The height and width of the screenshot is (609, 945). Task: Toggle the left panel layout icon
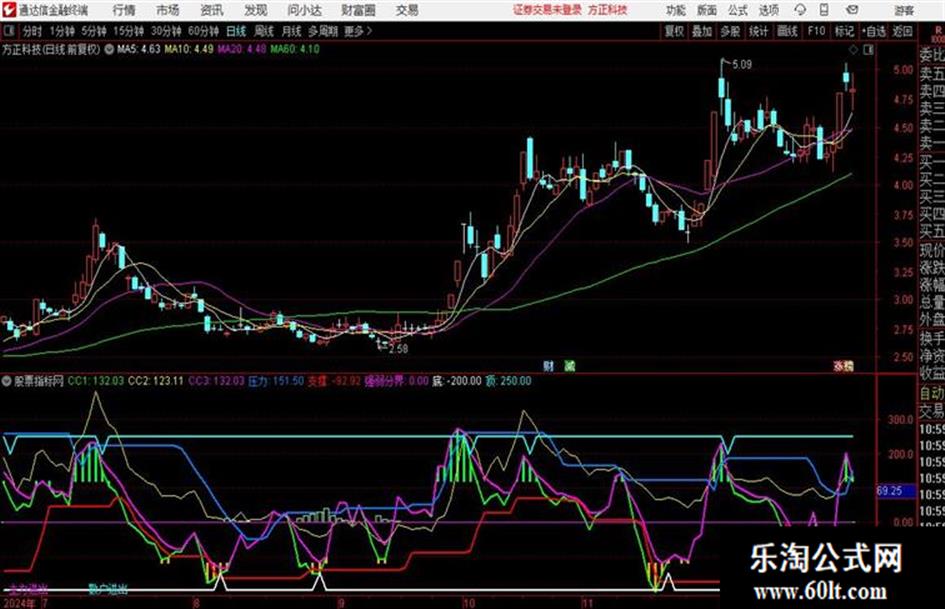point(8,31)
